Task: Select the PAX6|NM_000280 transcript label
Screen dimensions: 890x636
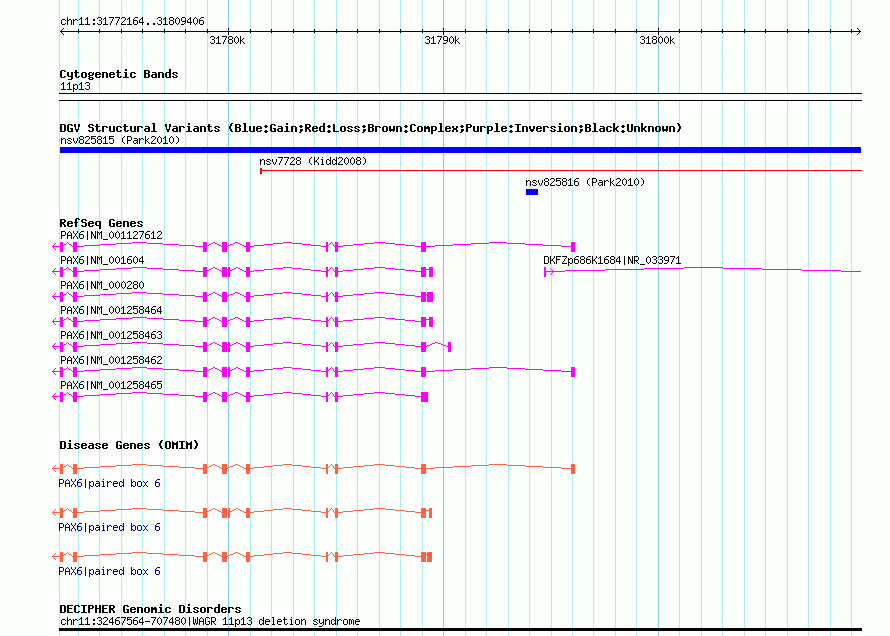Action: click(x=102, y=285)
